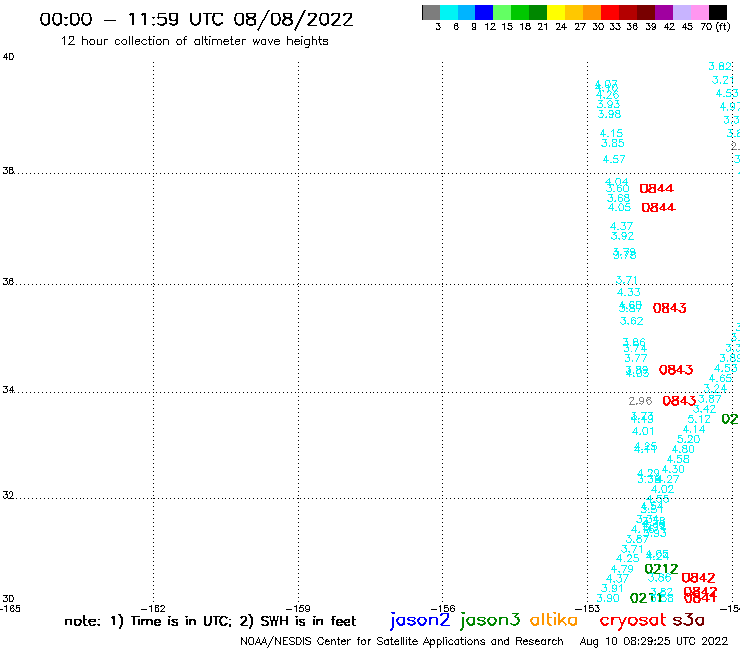Click the 'NOAA/NESDIS Center for Satellite Applications and Research' credit
This screenshot has height=650, width=740.
[402, 641]
